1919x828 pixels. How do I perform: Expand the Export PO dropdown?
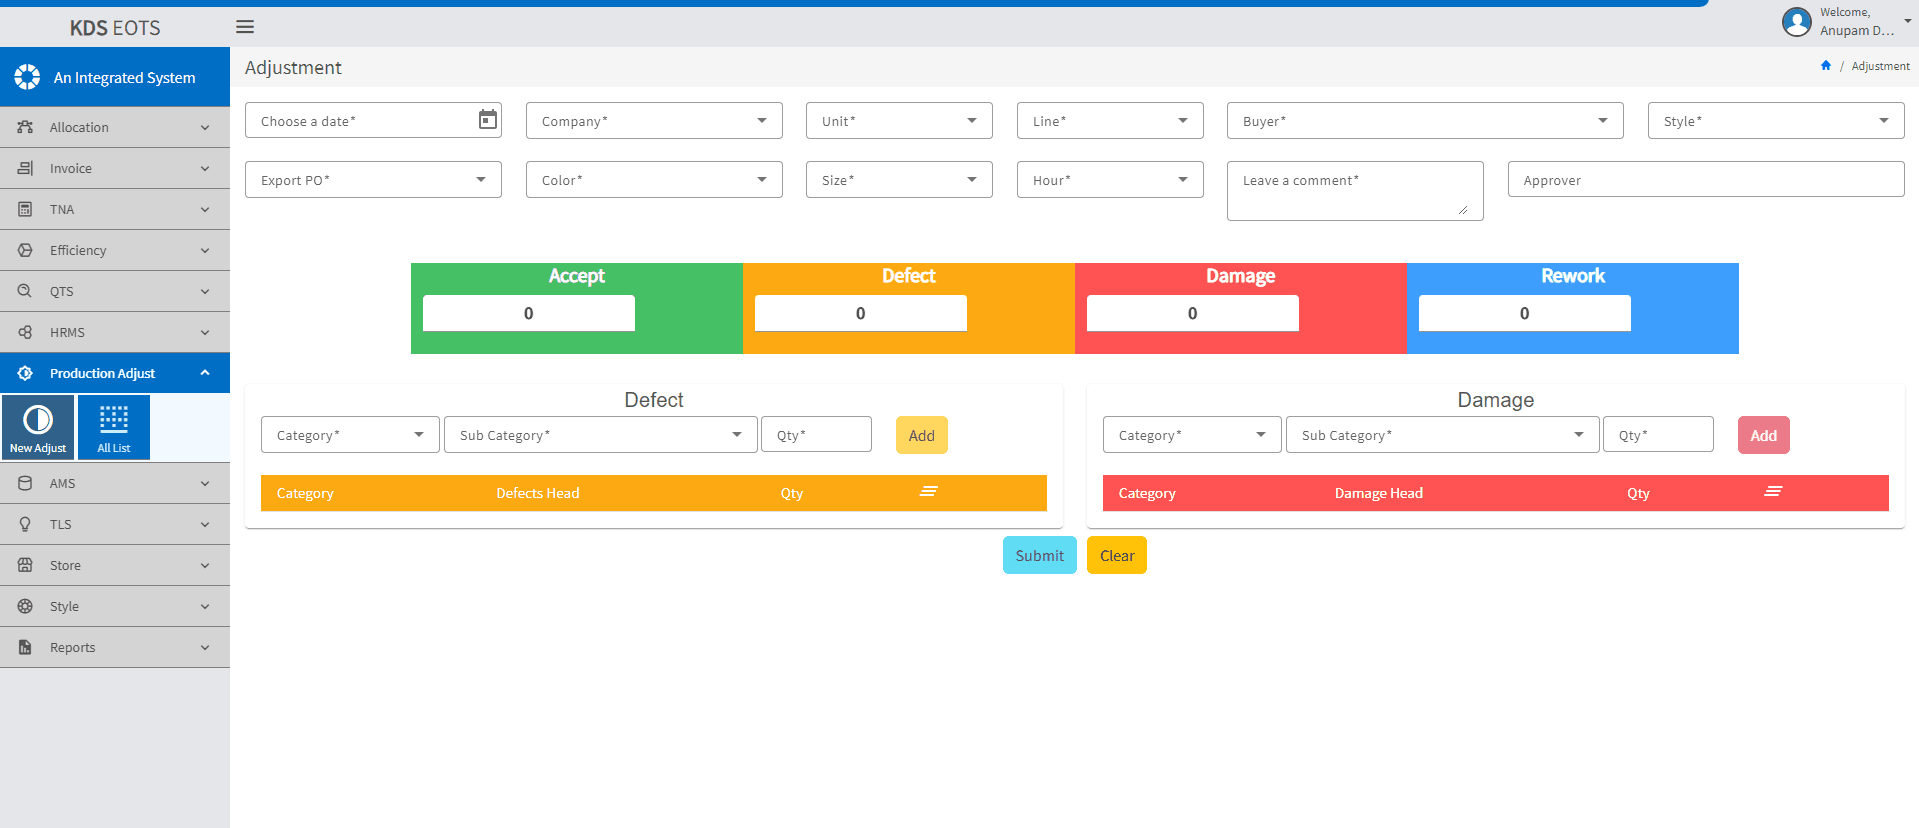pyautogui.click(x=373, y=180)
